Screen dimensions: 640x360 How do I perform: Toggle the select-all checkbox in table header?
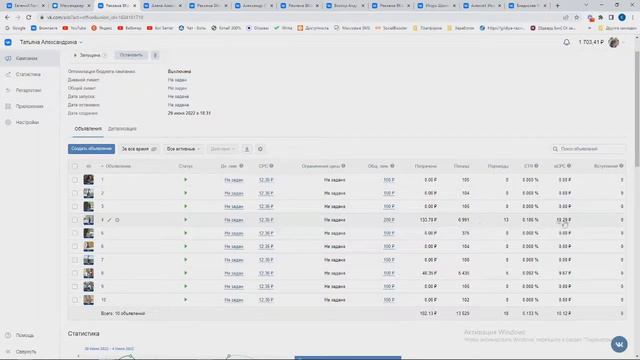75,166
